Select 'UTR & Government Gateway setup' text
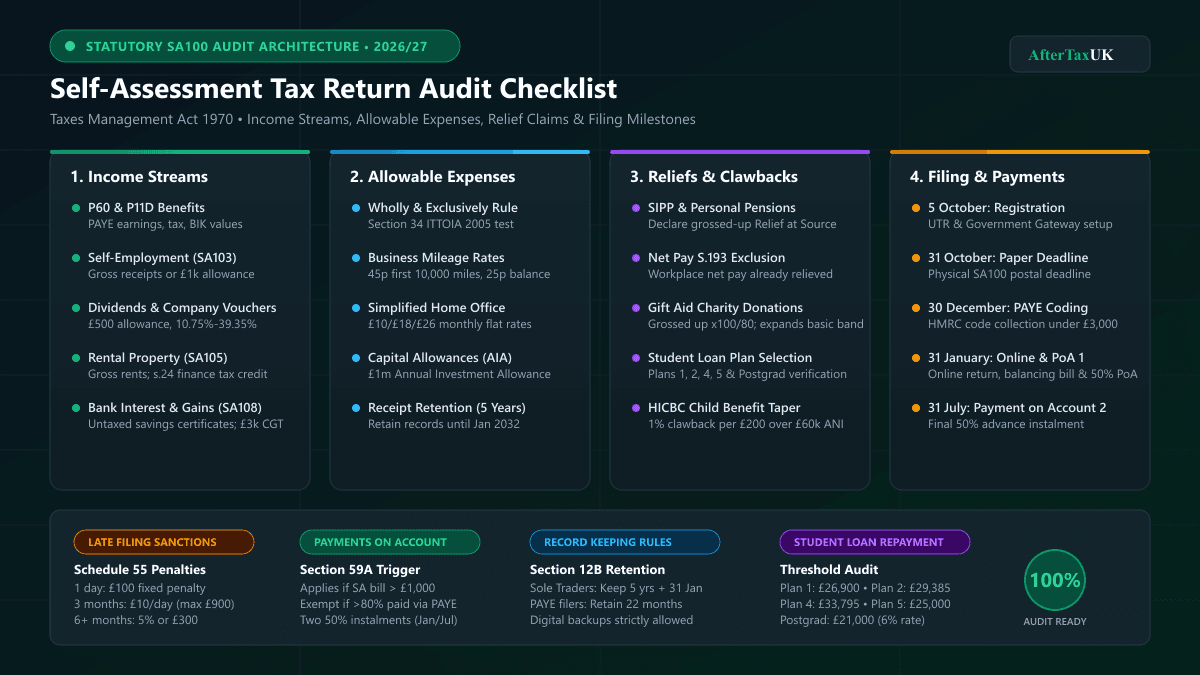The image size is (1200, 675). click(1020, 224)
